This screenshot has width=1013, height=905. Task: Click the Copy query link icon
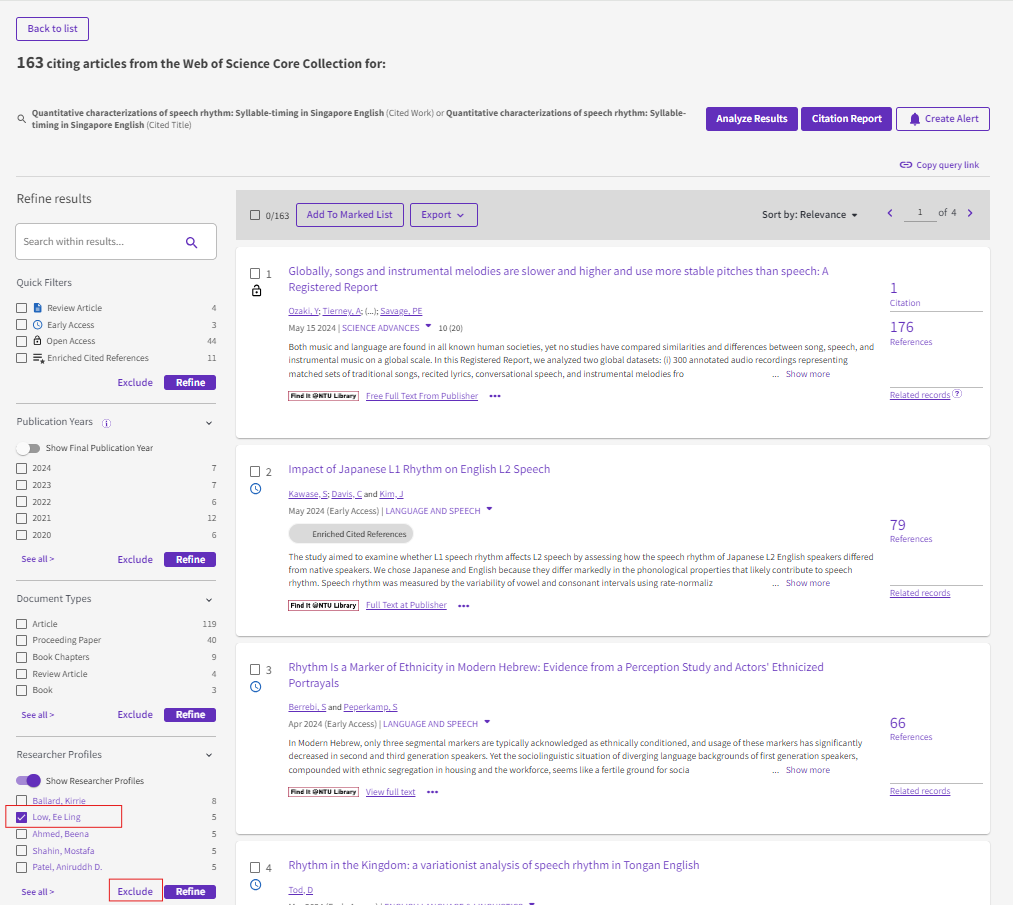tap(905, 165)
